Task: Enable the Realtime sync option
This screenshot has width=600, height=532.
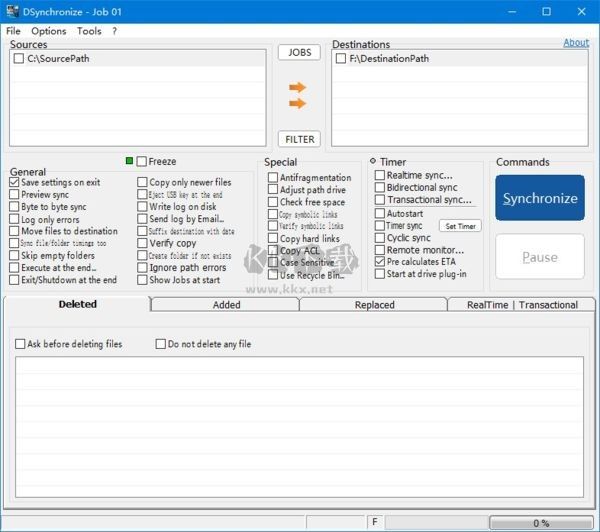Action: pyautogui.click(x=380, y=175)
